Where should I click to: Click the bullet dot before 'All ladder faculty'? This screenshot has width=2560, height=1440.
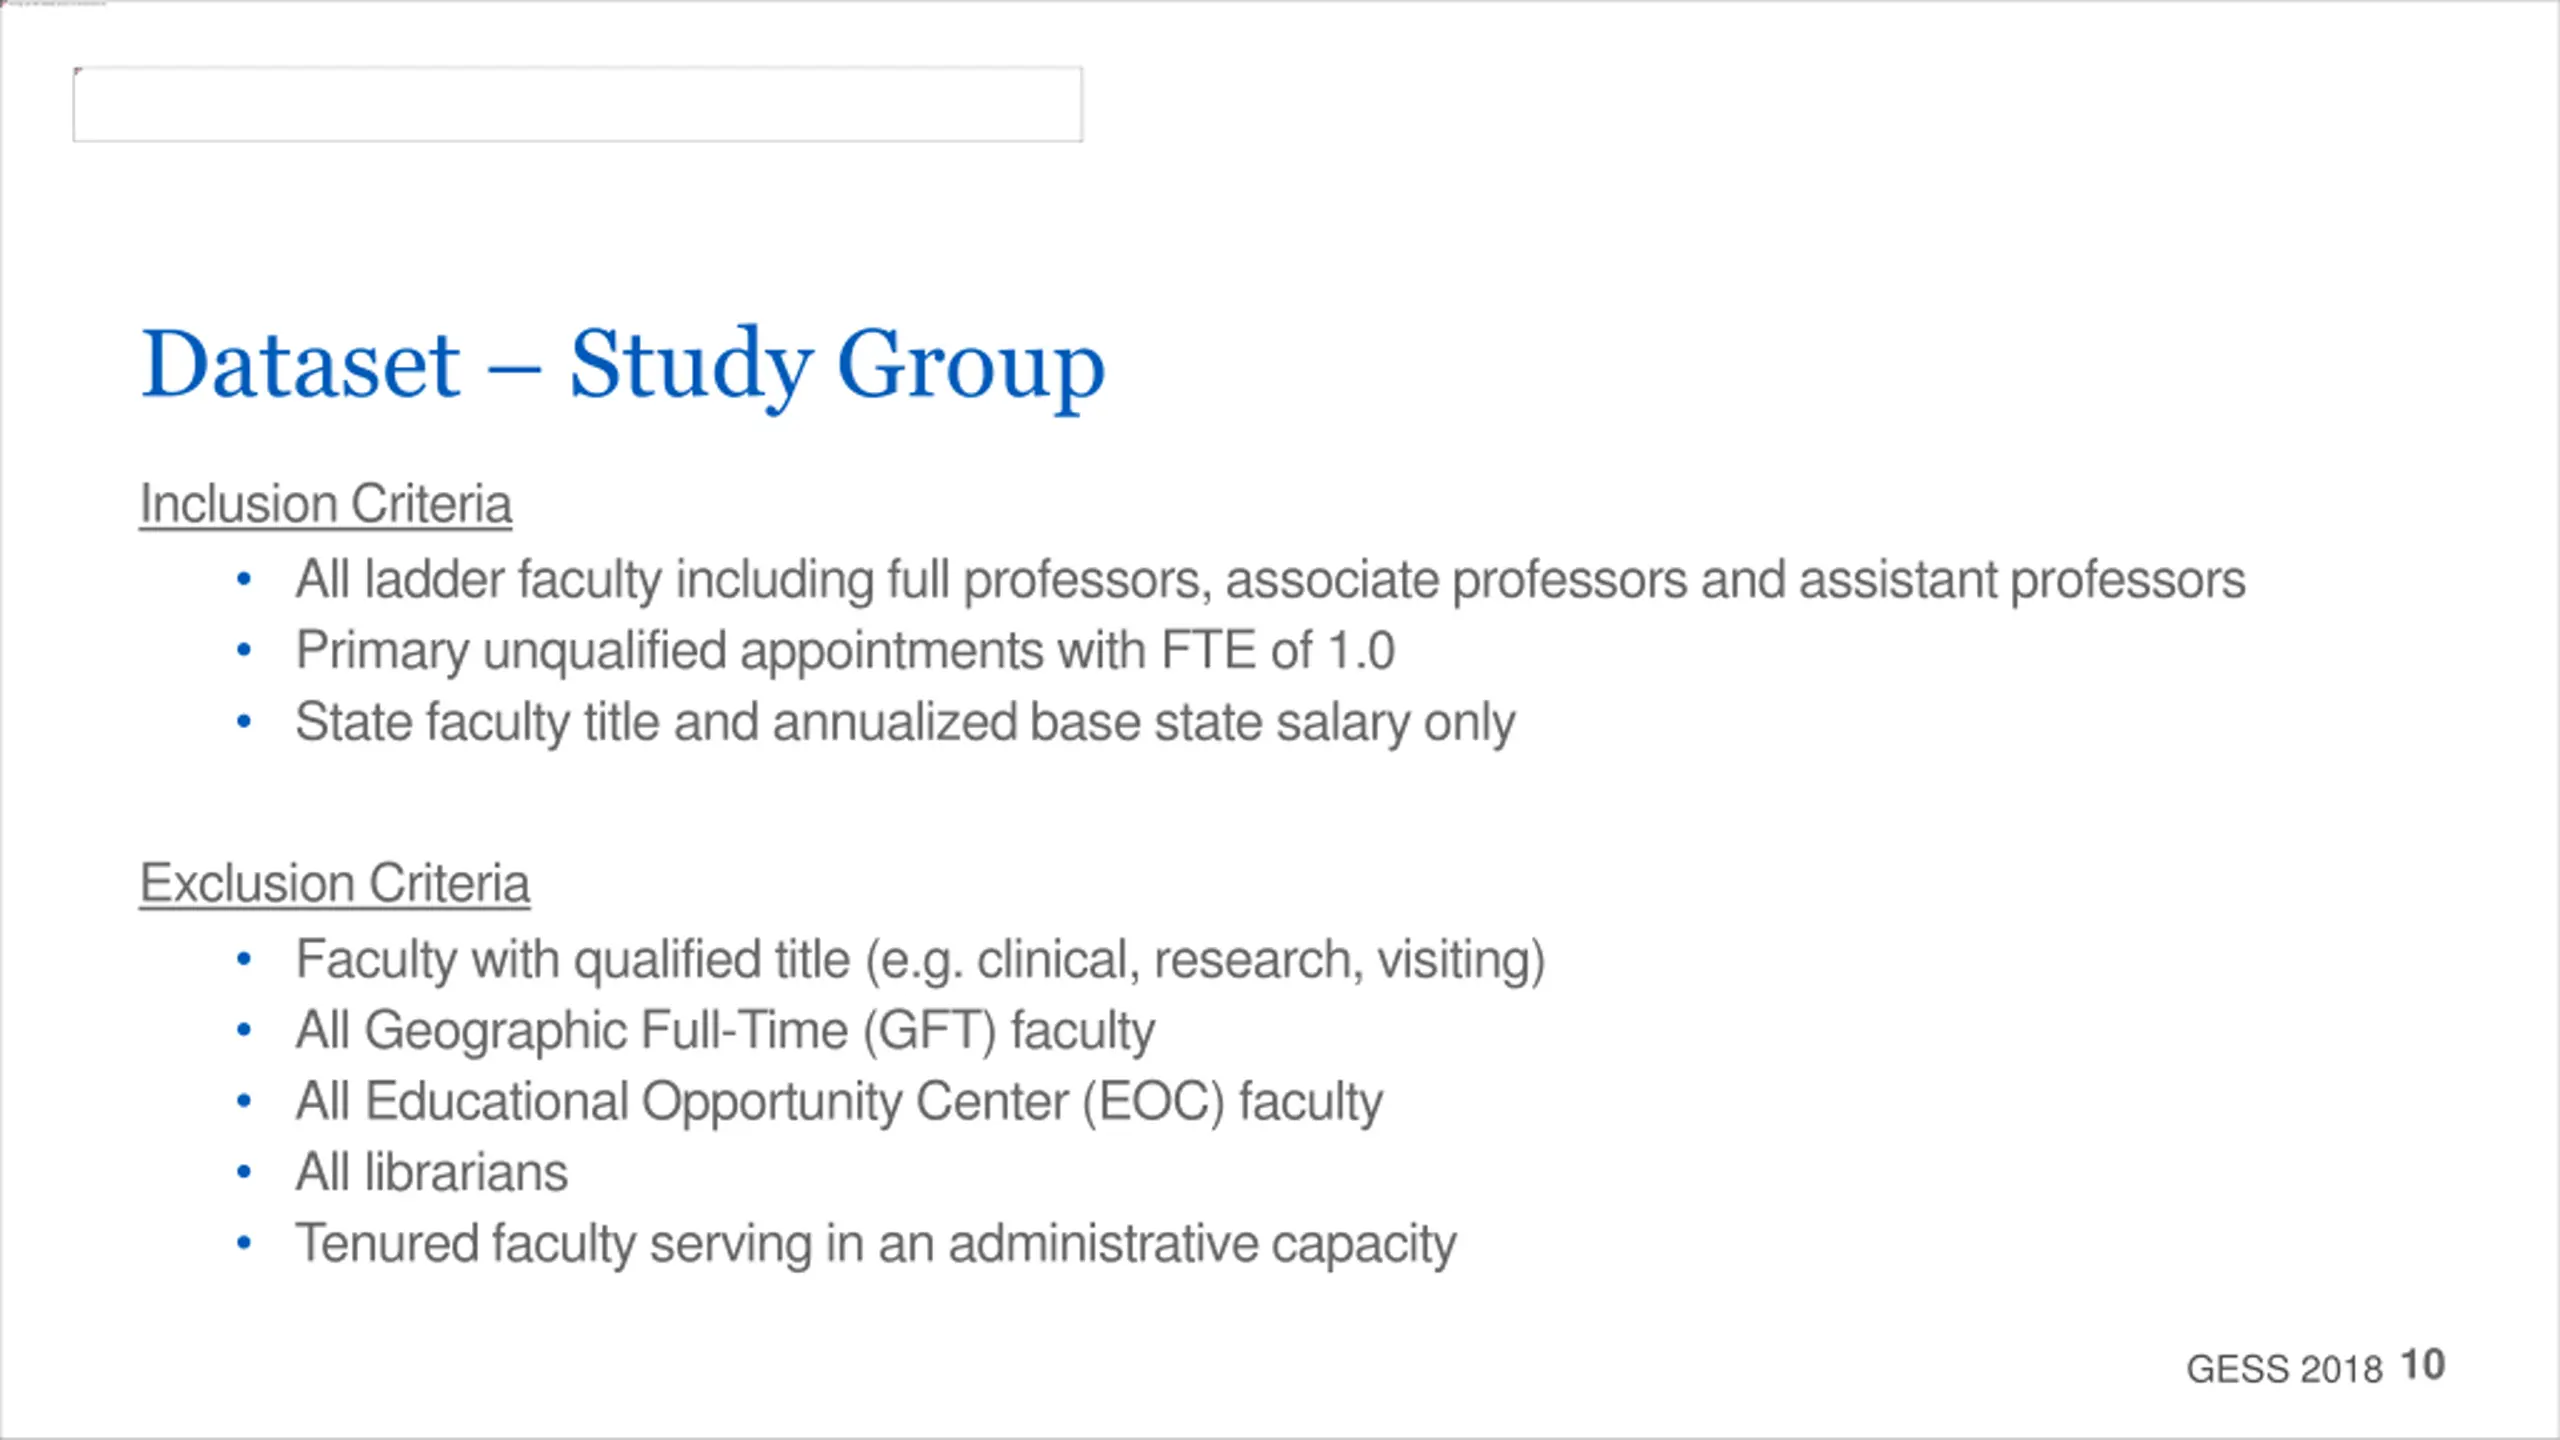pos(243,579)
